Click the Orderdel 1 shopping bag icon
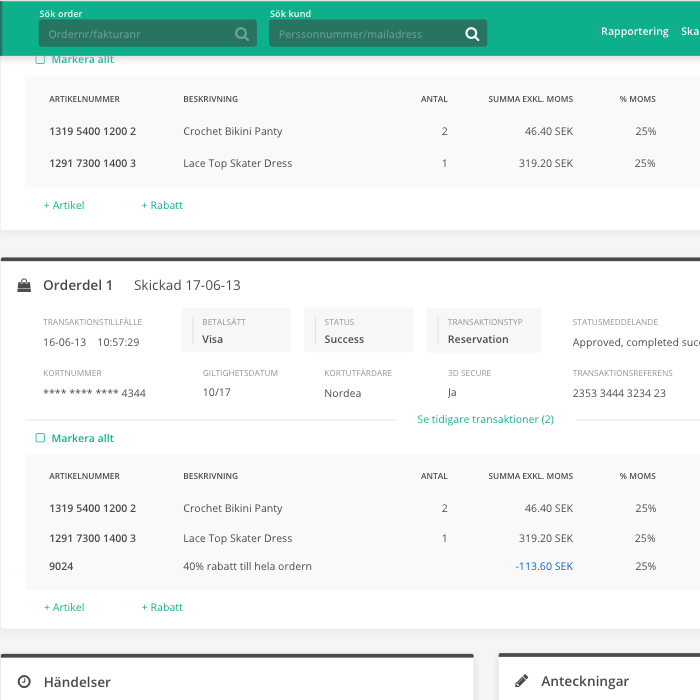The height and width of the screenshot is (700, 700). pos(24,286)
